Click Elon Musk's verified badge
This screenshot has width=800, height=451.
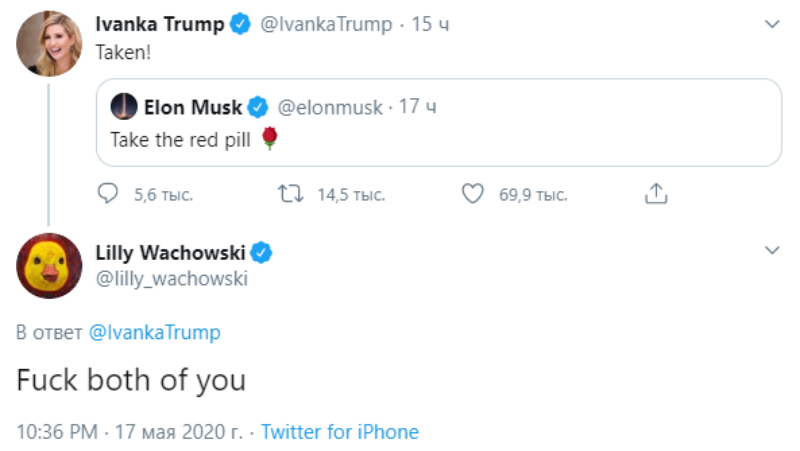[x=258, y=107]
